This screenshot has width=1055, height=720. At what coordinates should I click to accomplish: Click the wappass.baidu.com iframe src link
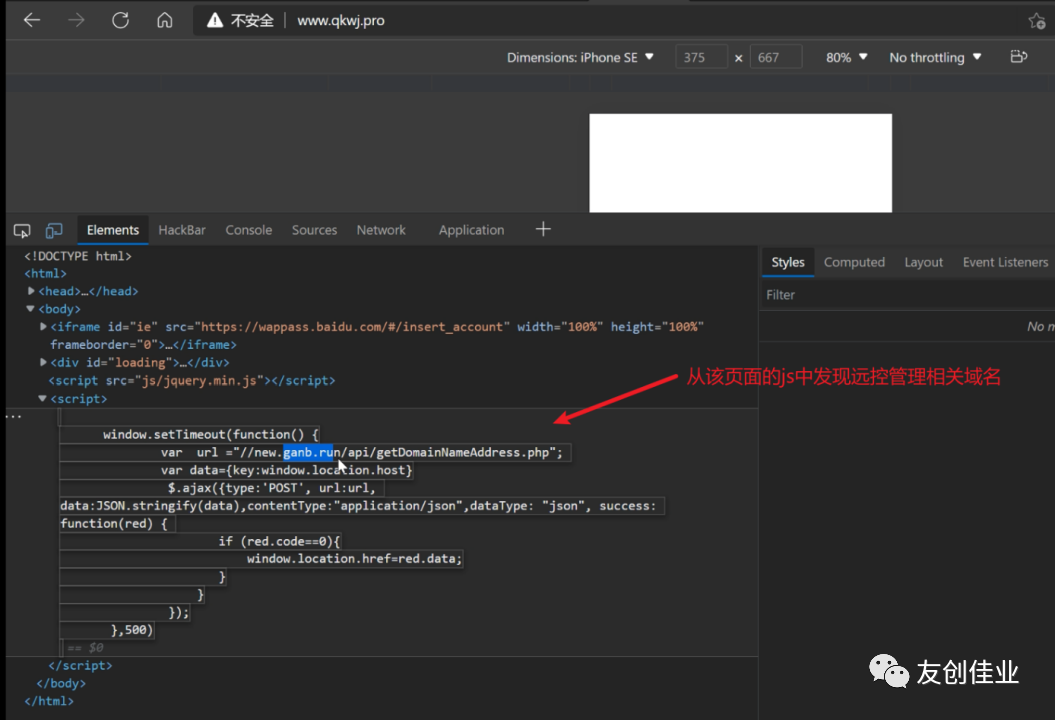(x=352, y=326)
